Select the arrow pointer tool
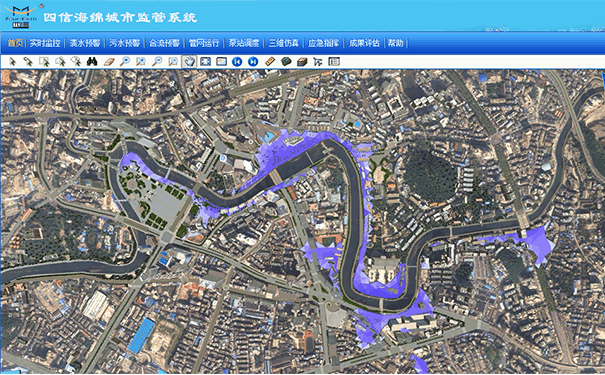Viewport: 605px width, 375px height. [x=12, y=61]
